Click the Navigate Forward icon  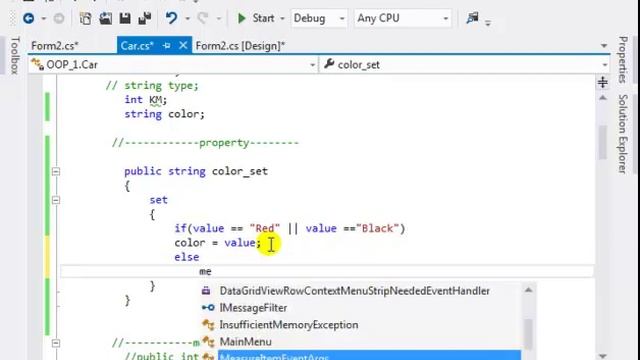[59, 18]
